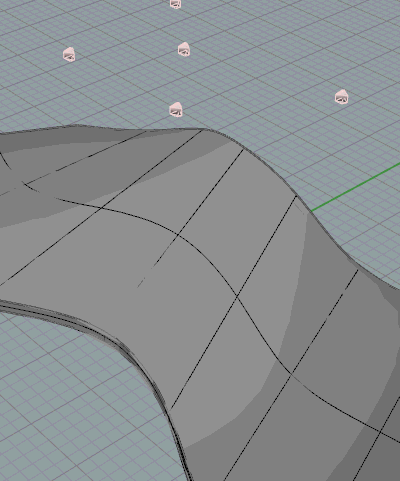Click the empty construction grid beneath the surface's lower-left edge

coord(67,400)
